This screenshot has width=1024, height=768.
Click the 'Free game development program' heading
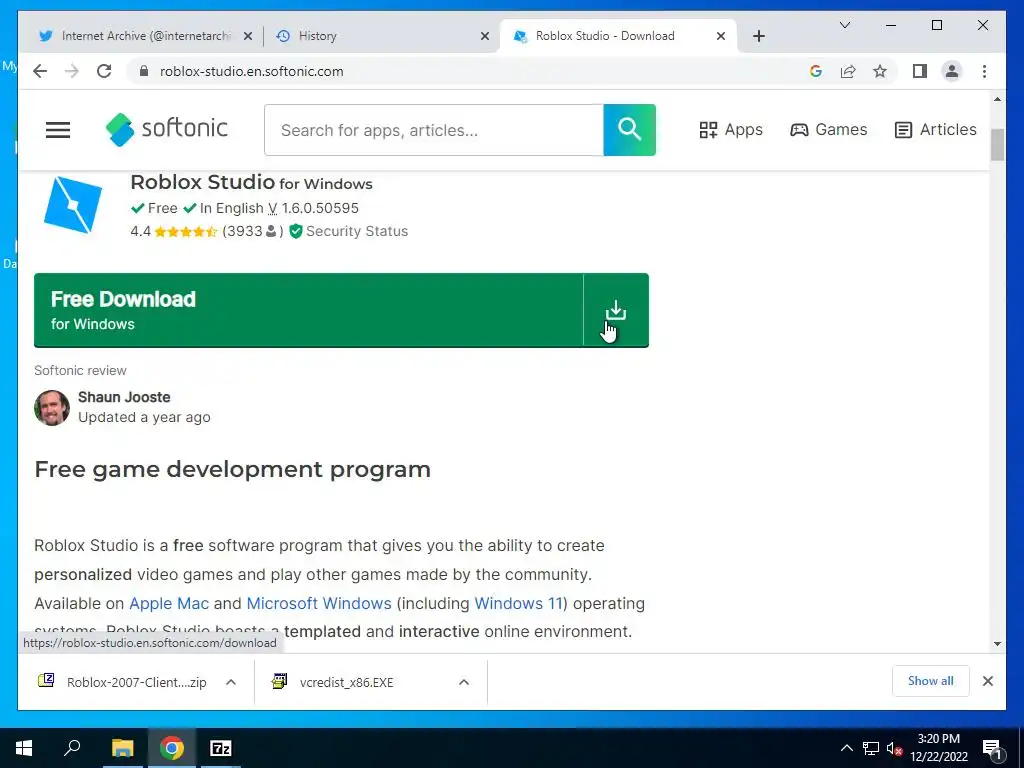coord(232,470)
